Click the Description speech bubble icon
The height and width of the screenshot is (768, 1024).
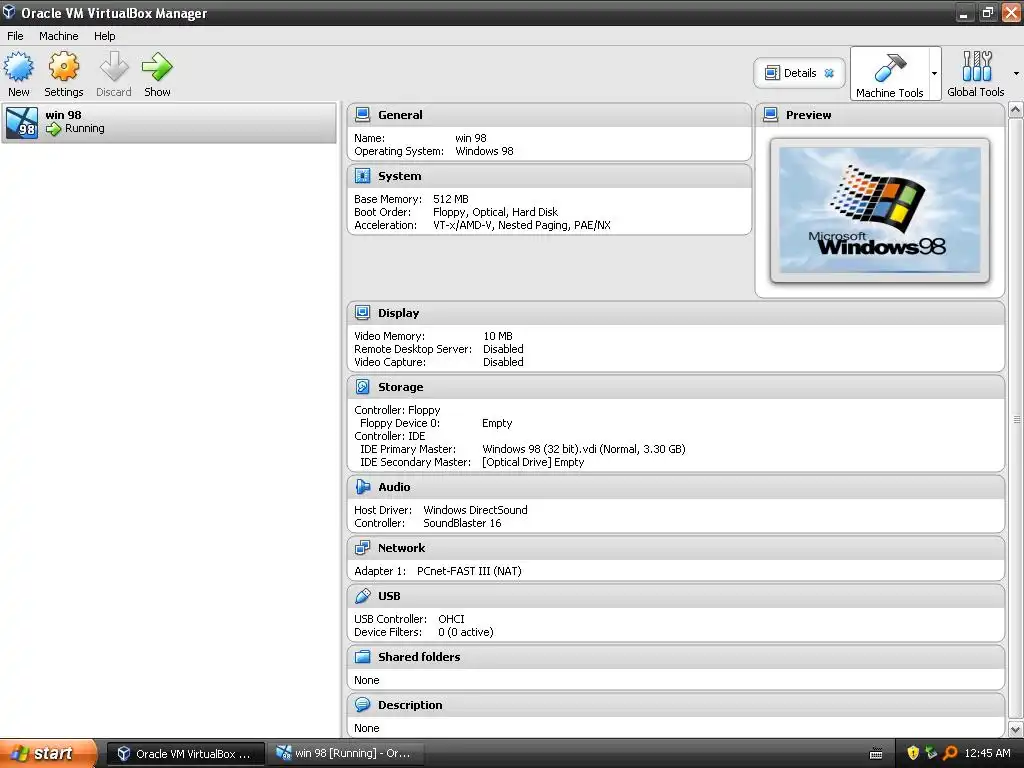click(362, 705)
